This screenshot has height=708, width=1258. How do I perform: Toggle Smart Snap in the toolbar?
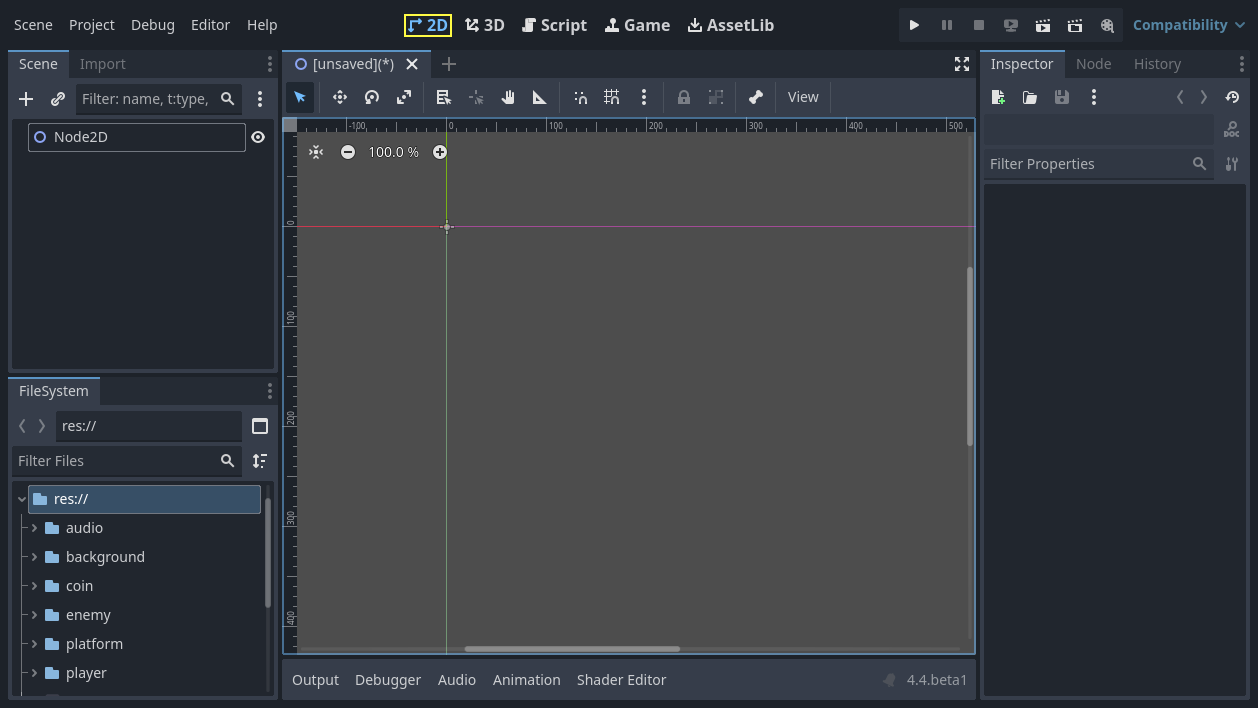coord(580,97)
